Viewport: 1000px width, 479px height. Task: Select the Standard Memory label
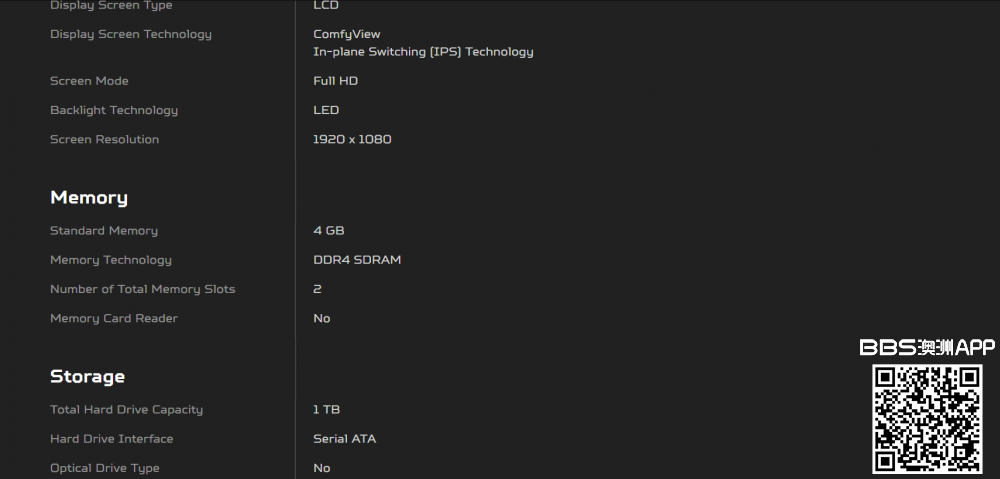pos(104,231)
